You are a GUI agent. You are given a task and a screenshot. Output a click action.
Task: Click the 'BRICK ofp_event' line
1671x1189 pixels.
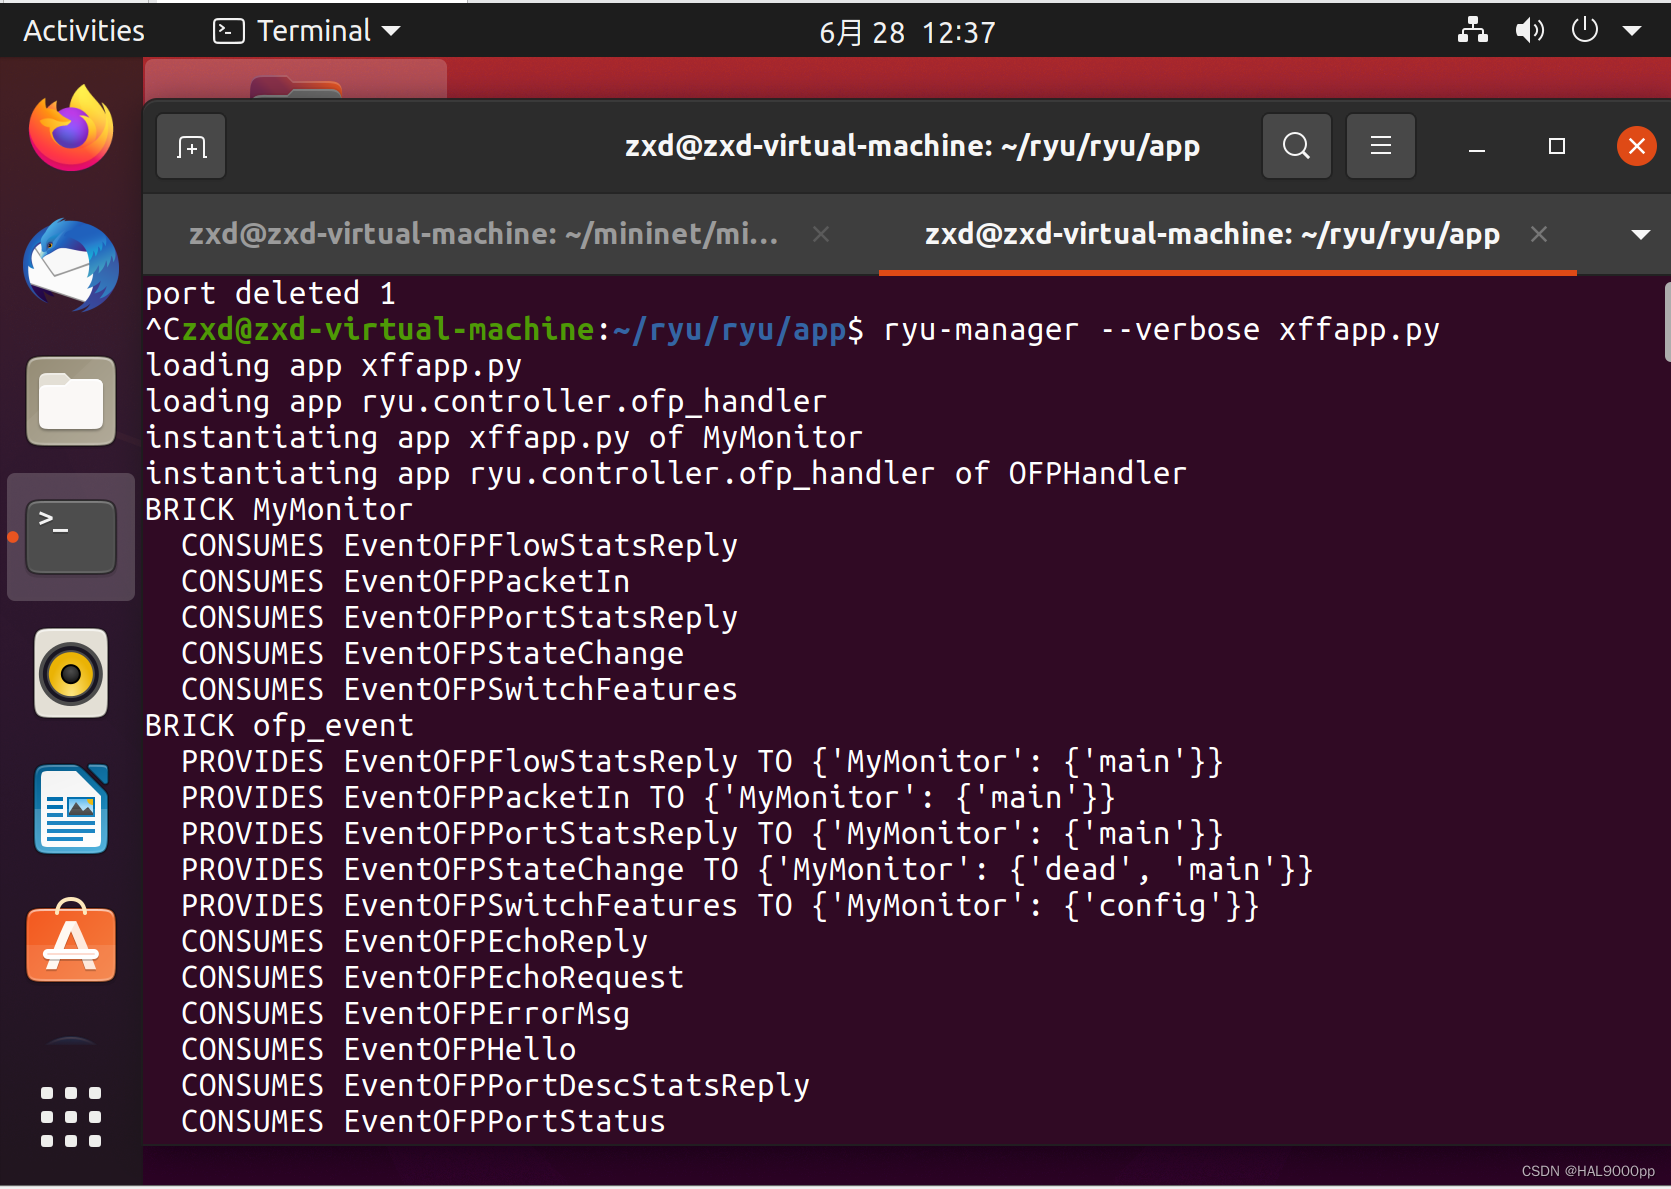280,725
